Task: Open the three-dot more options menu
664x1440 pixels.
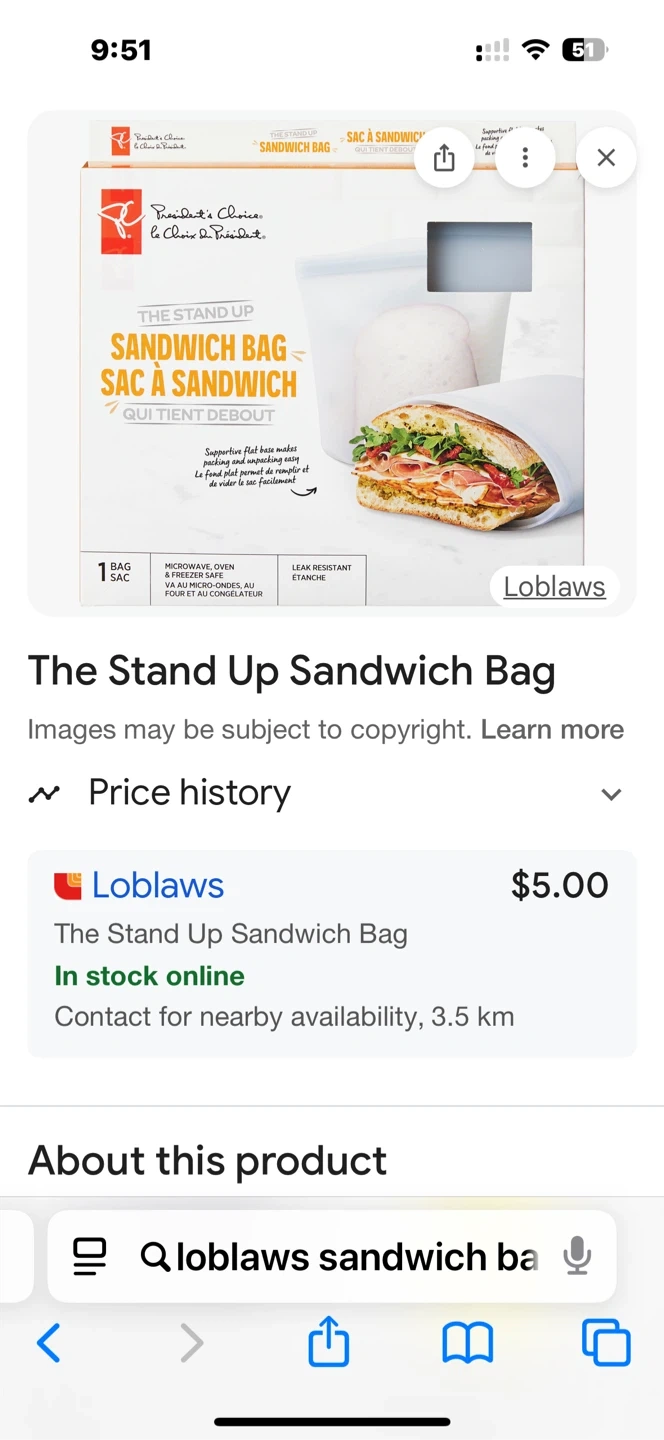Action: 525,158
